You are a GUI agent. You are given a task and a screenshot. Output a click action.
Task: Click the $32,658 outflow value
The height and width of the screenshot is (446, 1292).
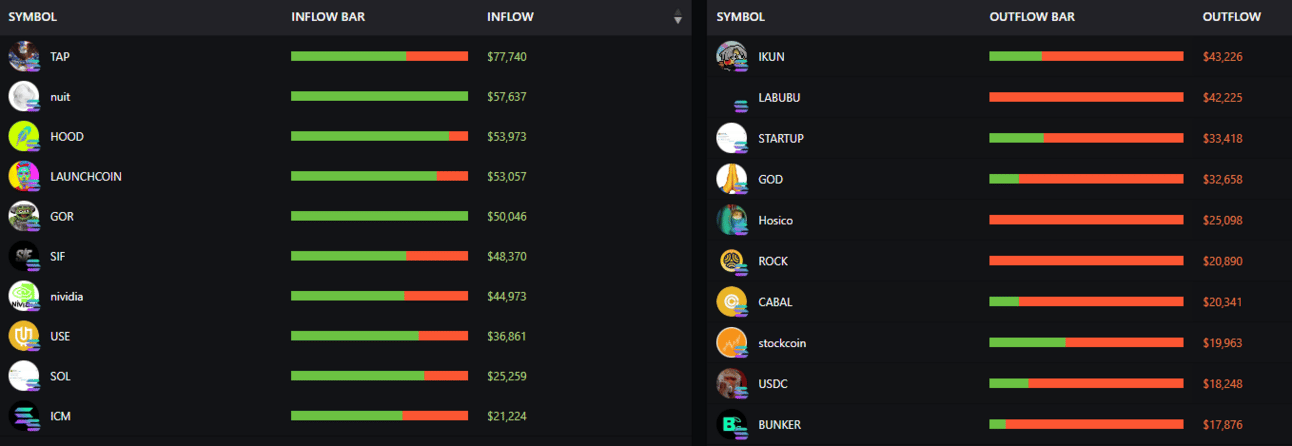point(1223,180)
